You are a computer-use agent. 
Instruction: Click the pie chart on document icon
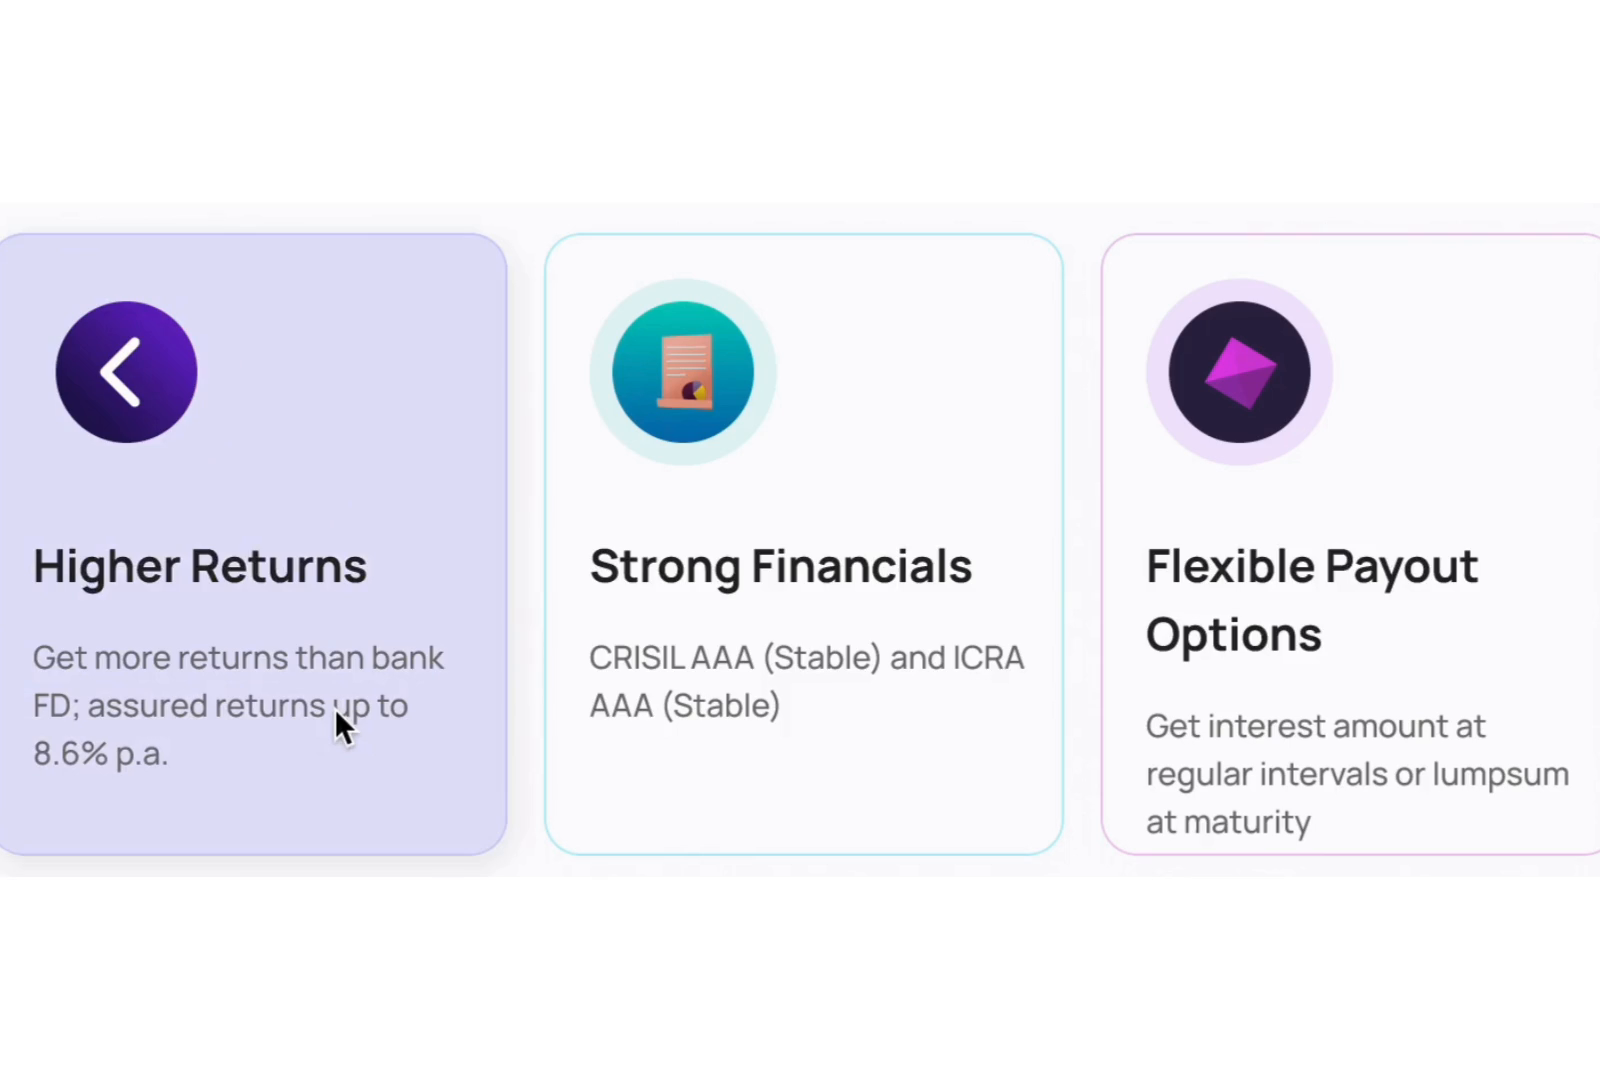click(694, 390)
